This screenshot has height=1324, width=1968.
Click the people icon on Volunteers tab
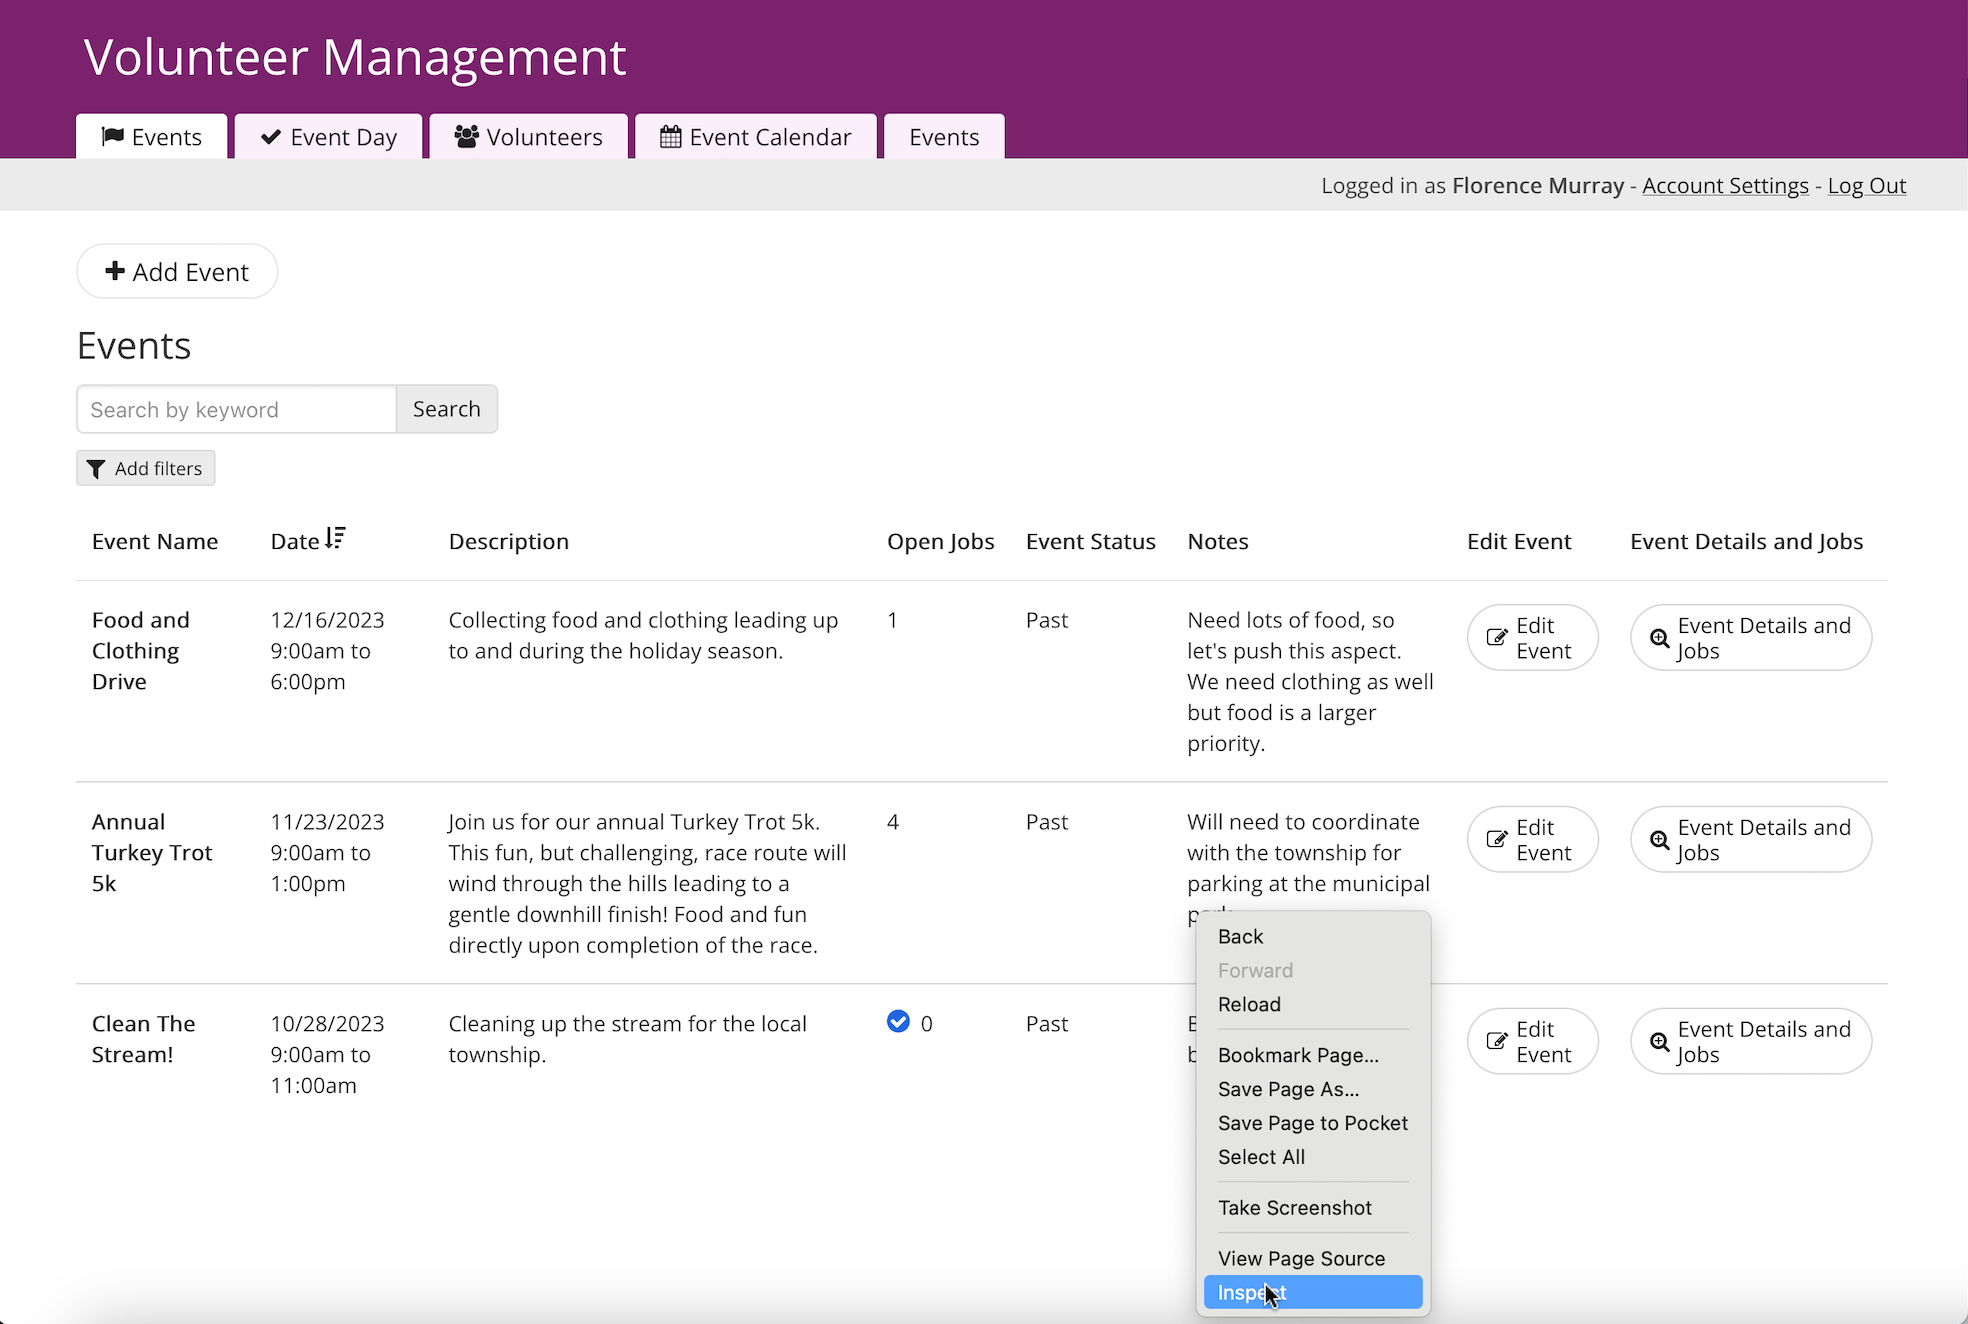[x=466, y=137]
